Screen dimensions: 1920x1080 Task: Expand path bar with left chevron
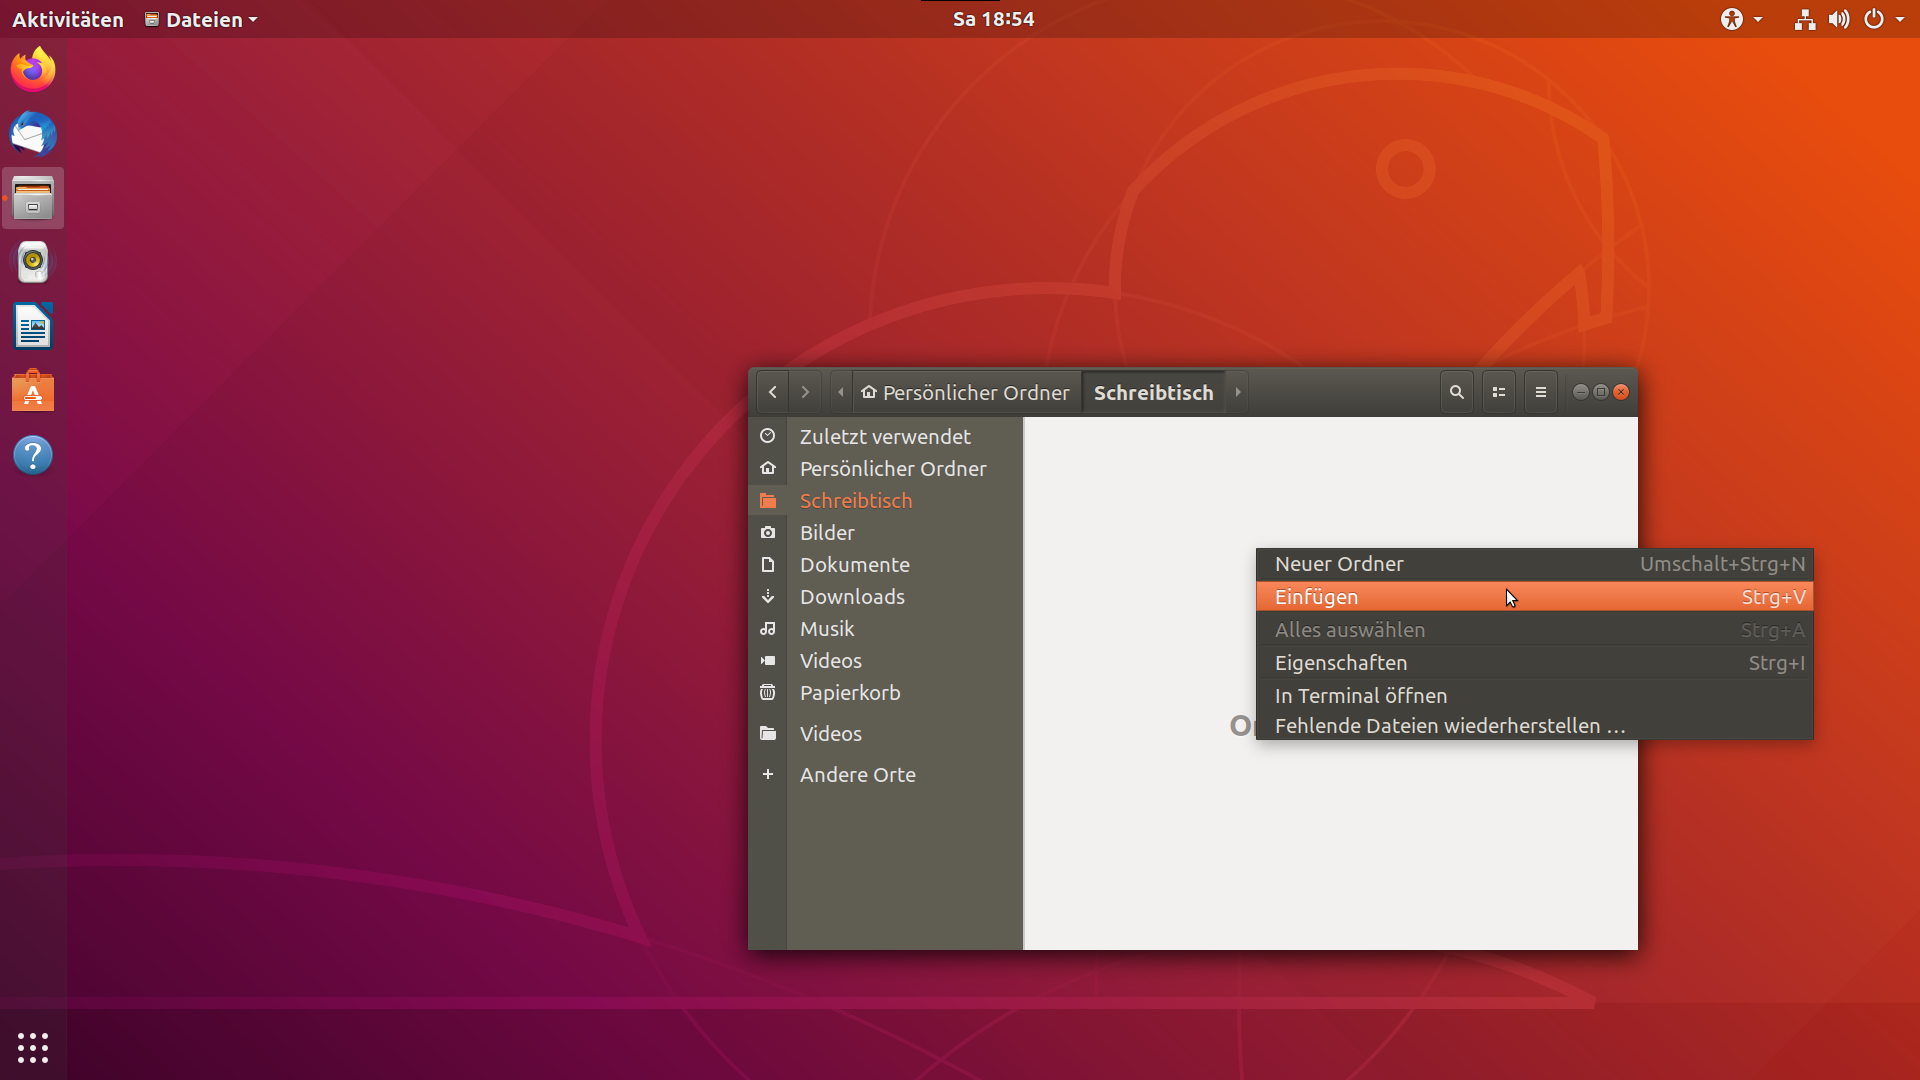[x=841, y=392]
